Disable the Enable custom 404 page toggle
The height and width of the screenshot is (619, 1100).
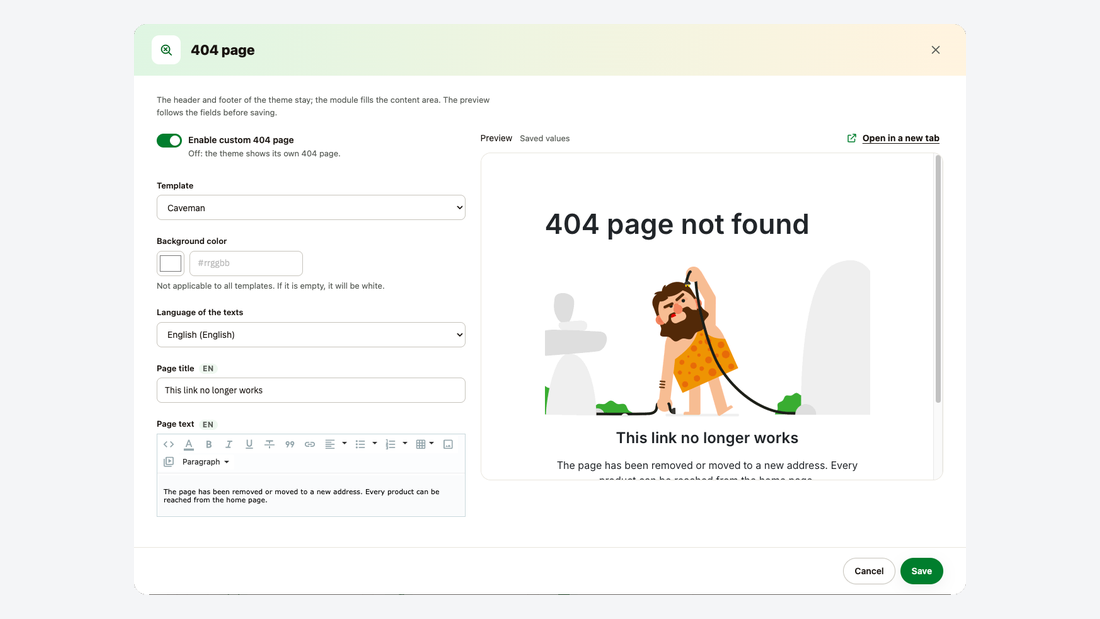[x=169, y=140]
